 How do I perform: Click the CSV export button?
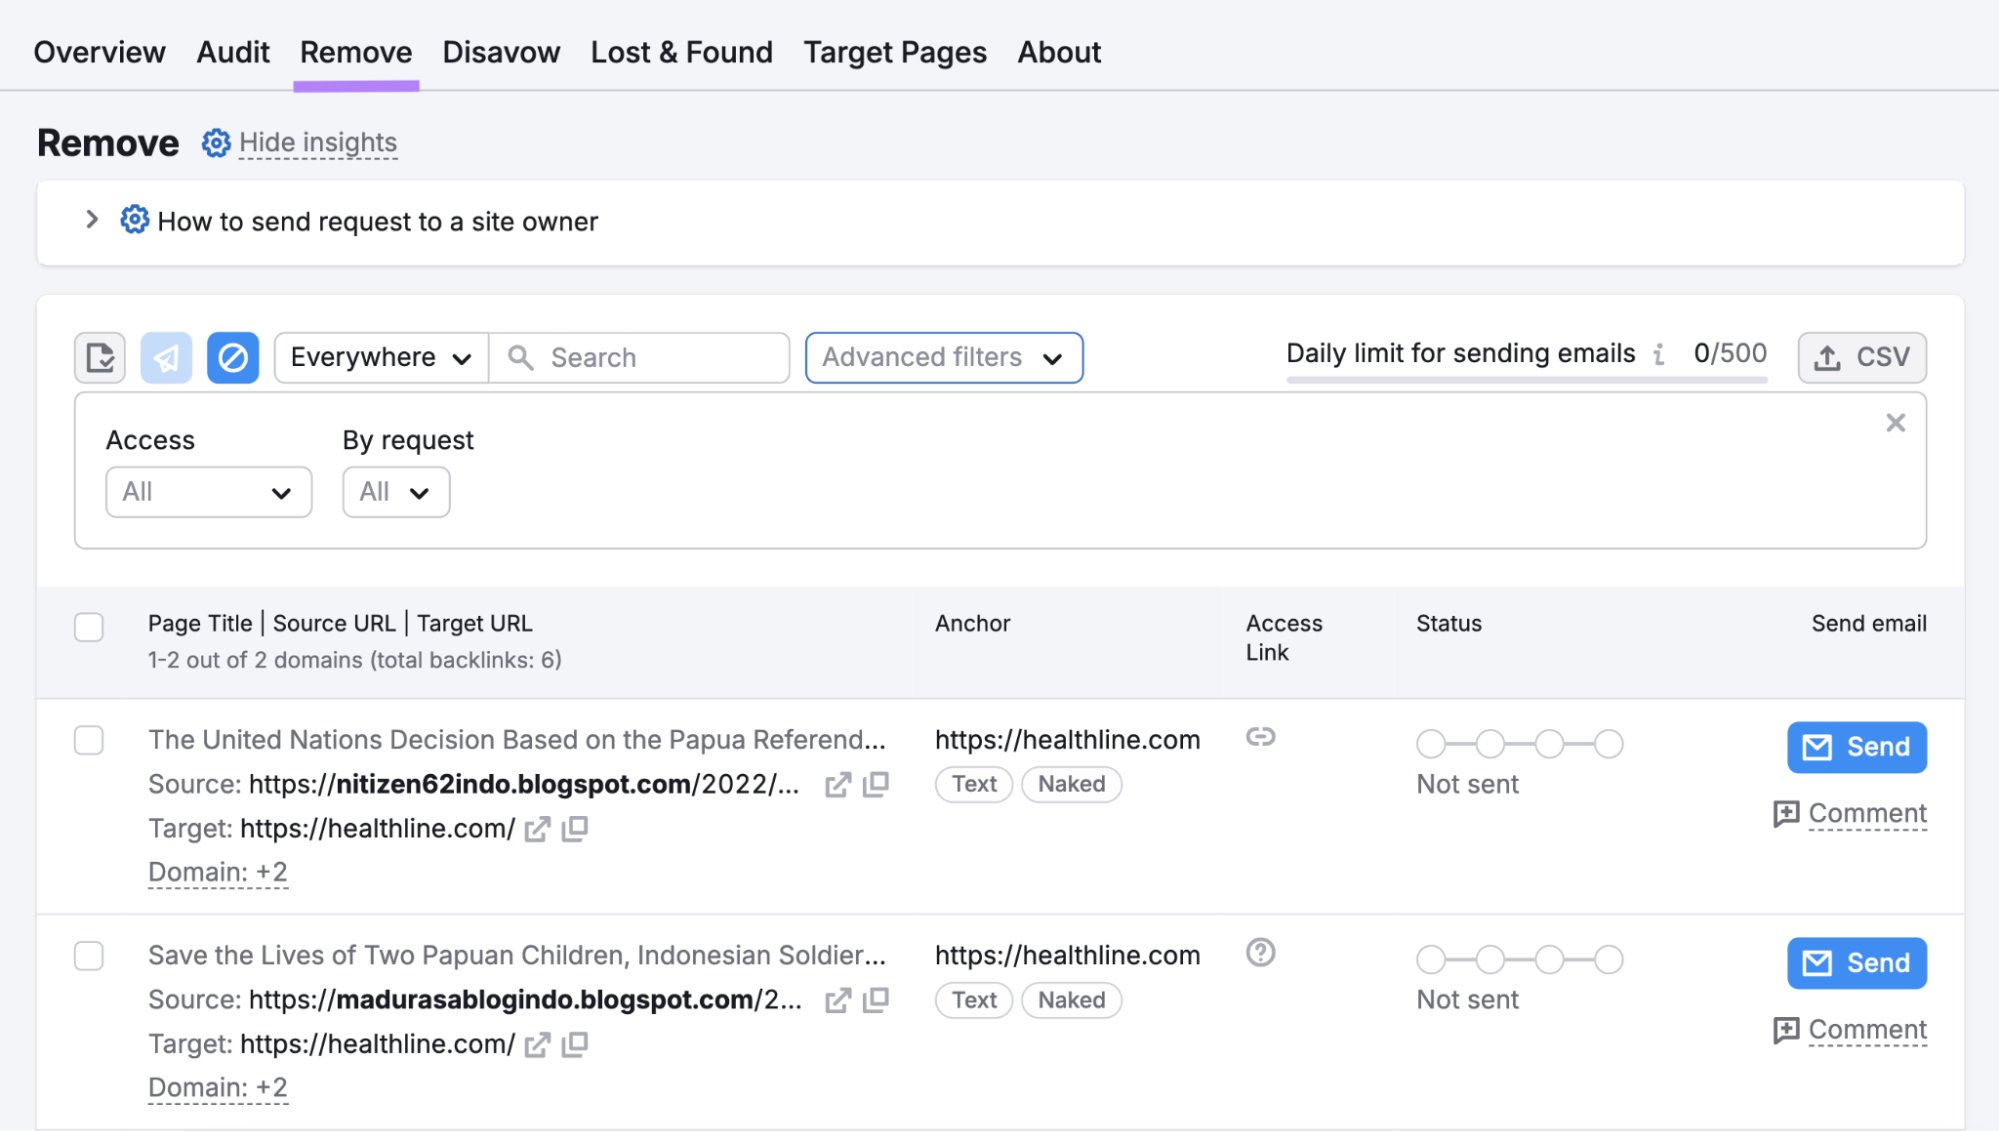(1862, 357)
